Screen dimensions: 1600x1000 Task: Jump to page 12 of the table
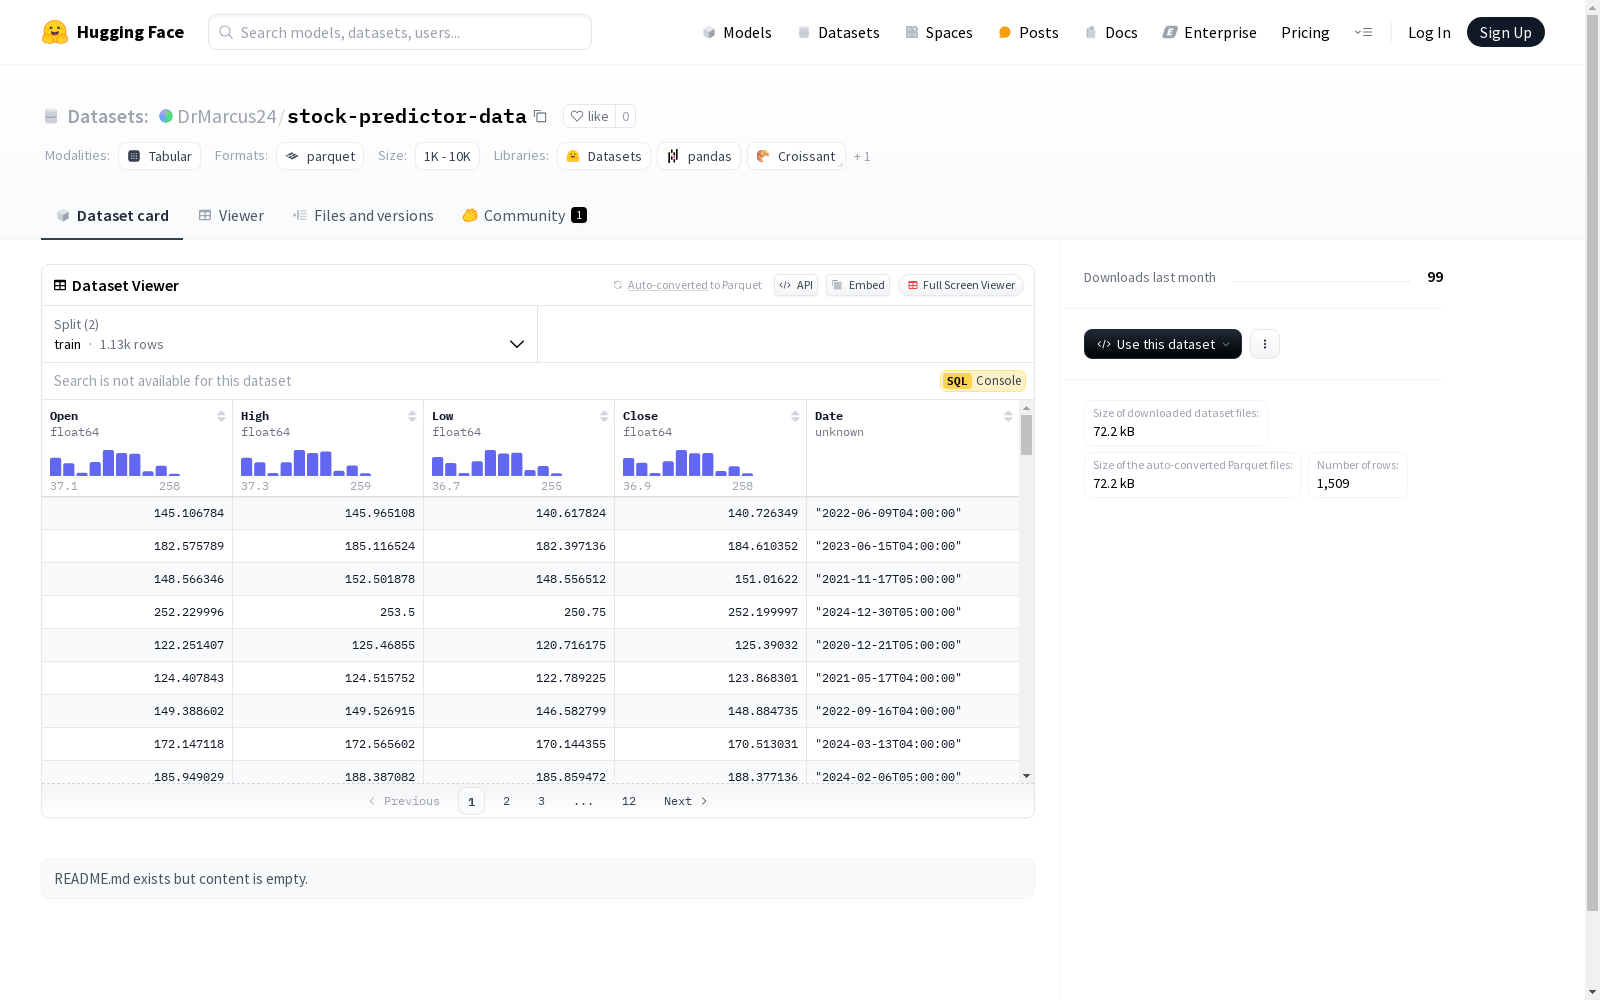point(629,801)
